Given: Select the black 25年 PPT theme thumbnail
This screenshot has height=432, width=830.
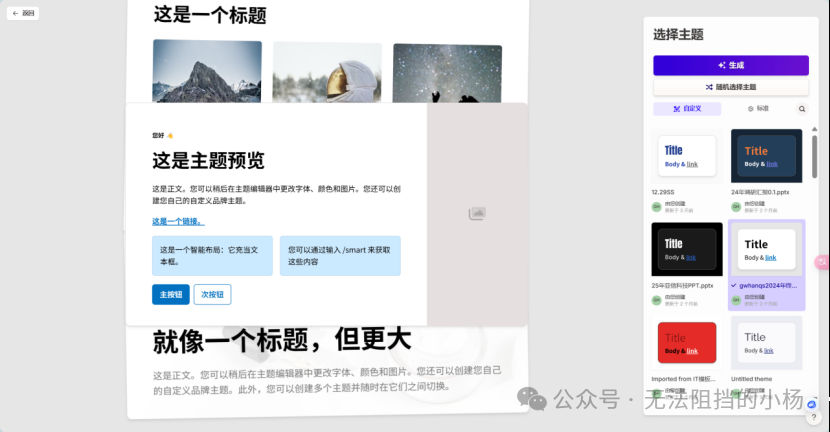Looking at the screenshot, I should [x=687, y=249].
